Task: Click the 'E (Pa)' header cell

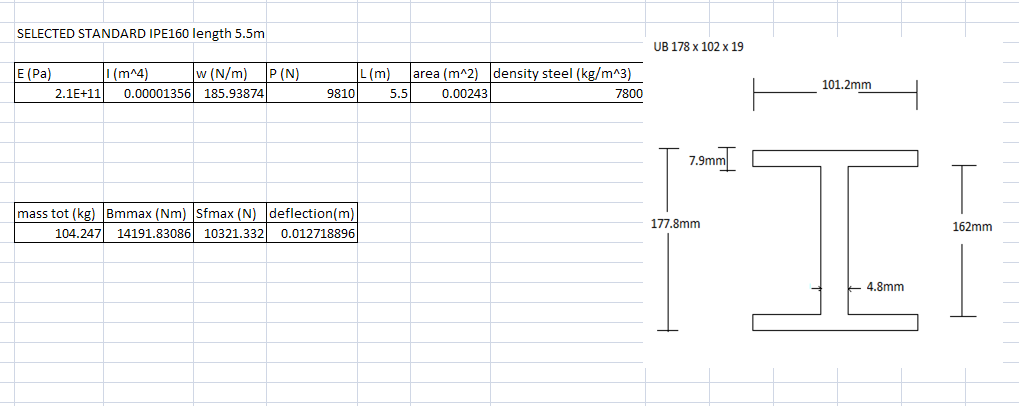Action: pyautogui.click(x=59, y=73)
